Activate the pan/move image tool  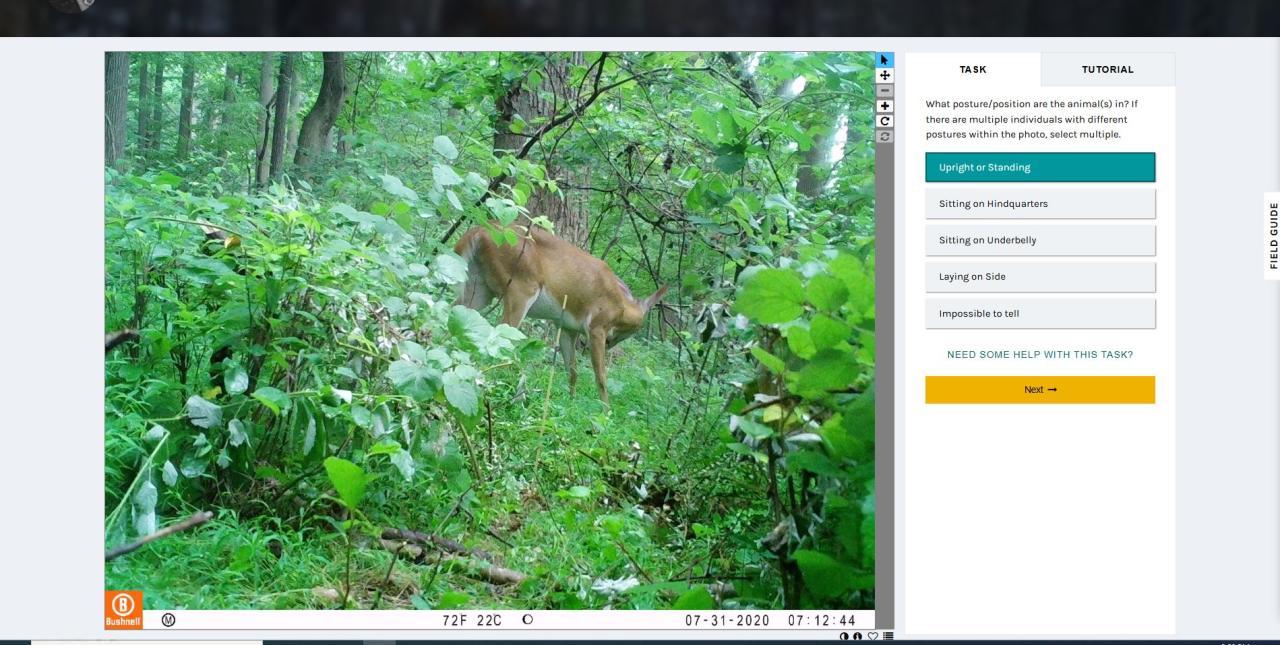884,75
